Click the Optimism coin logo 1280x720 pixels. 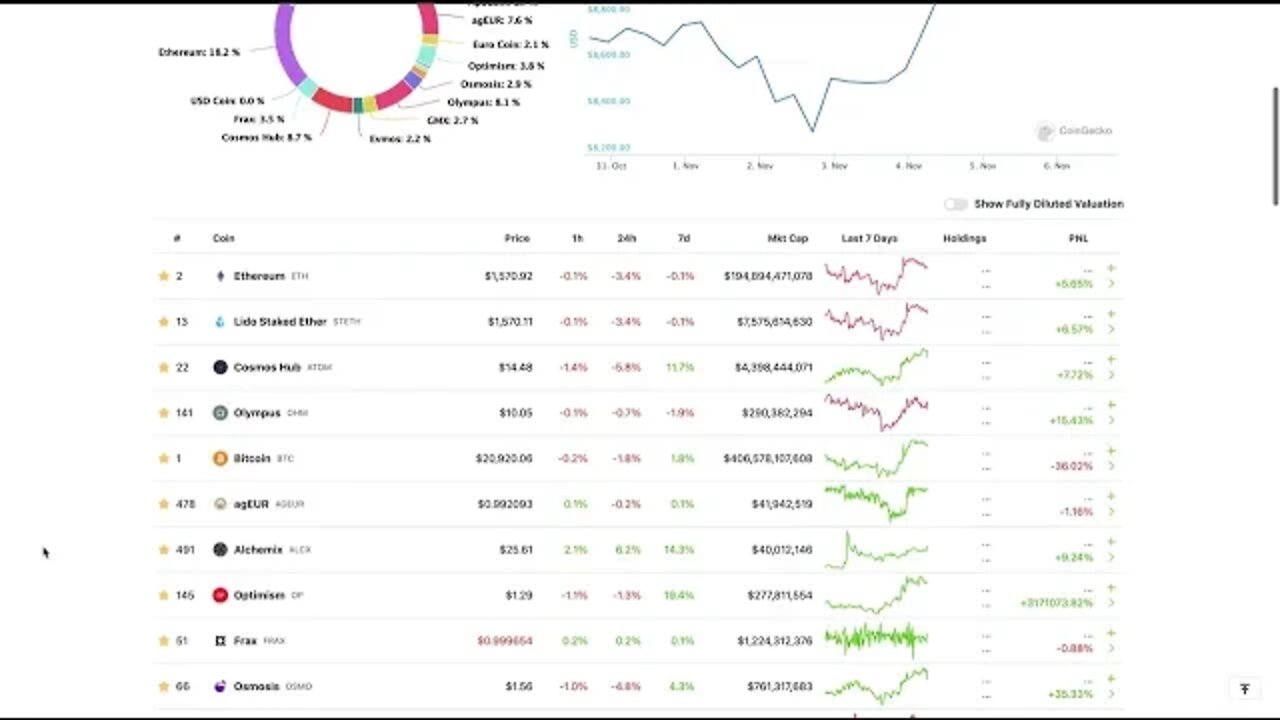click(x=220, y=595)
